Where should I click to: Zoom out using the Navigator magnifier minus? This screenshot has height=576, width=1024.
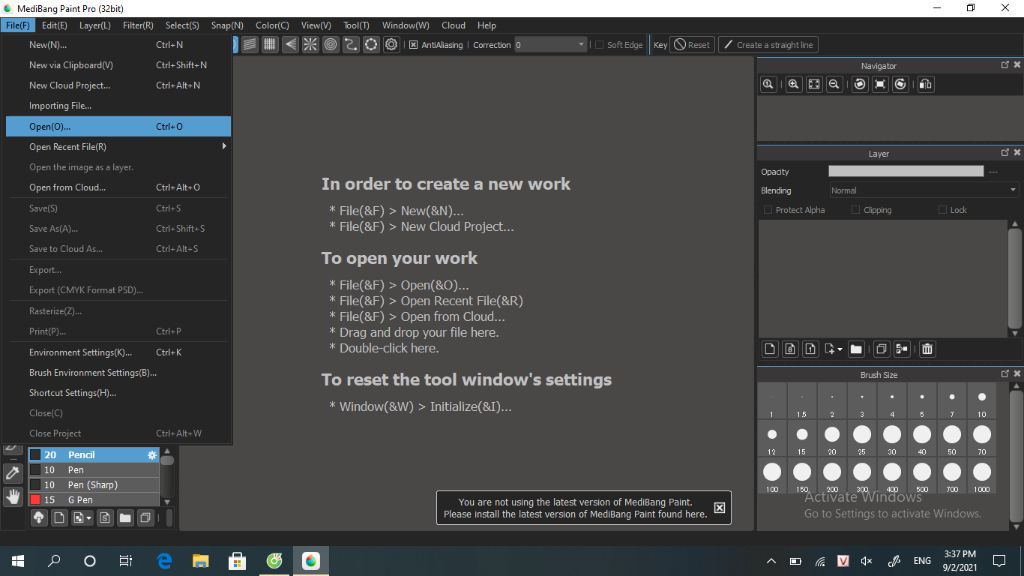coord(834,84)
